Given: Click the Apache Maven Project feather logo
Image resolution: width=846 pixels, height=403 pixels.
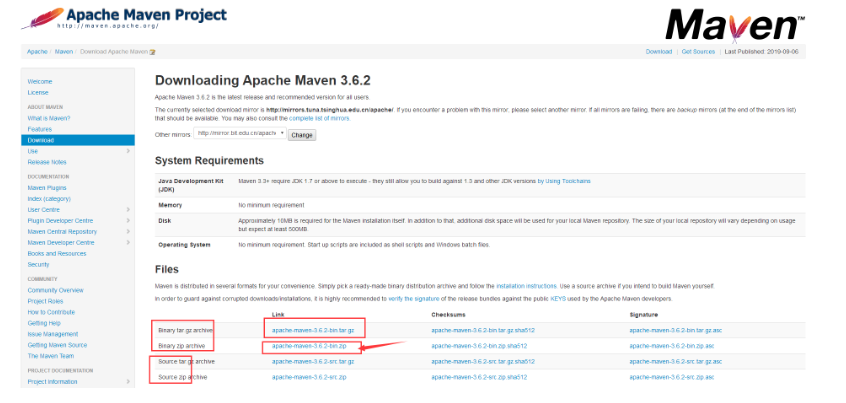Looking at the screenshot, I should click(x=125, y=17).
